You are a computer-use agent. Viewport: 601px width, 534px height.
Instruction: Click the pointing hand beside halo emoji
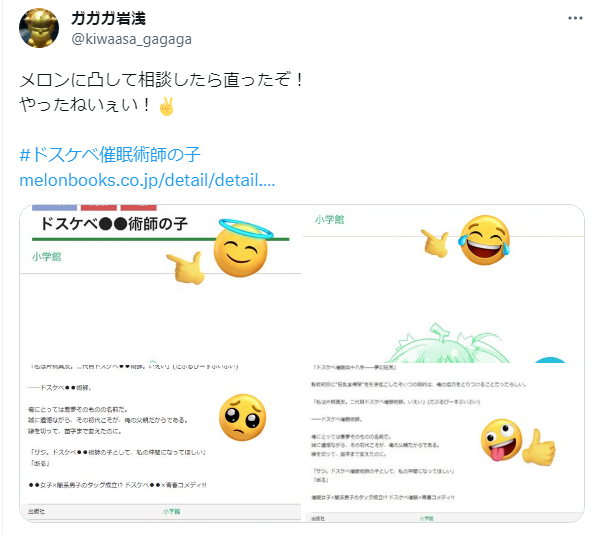click(186, 268)
